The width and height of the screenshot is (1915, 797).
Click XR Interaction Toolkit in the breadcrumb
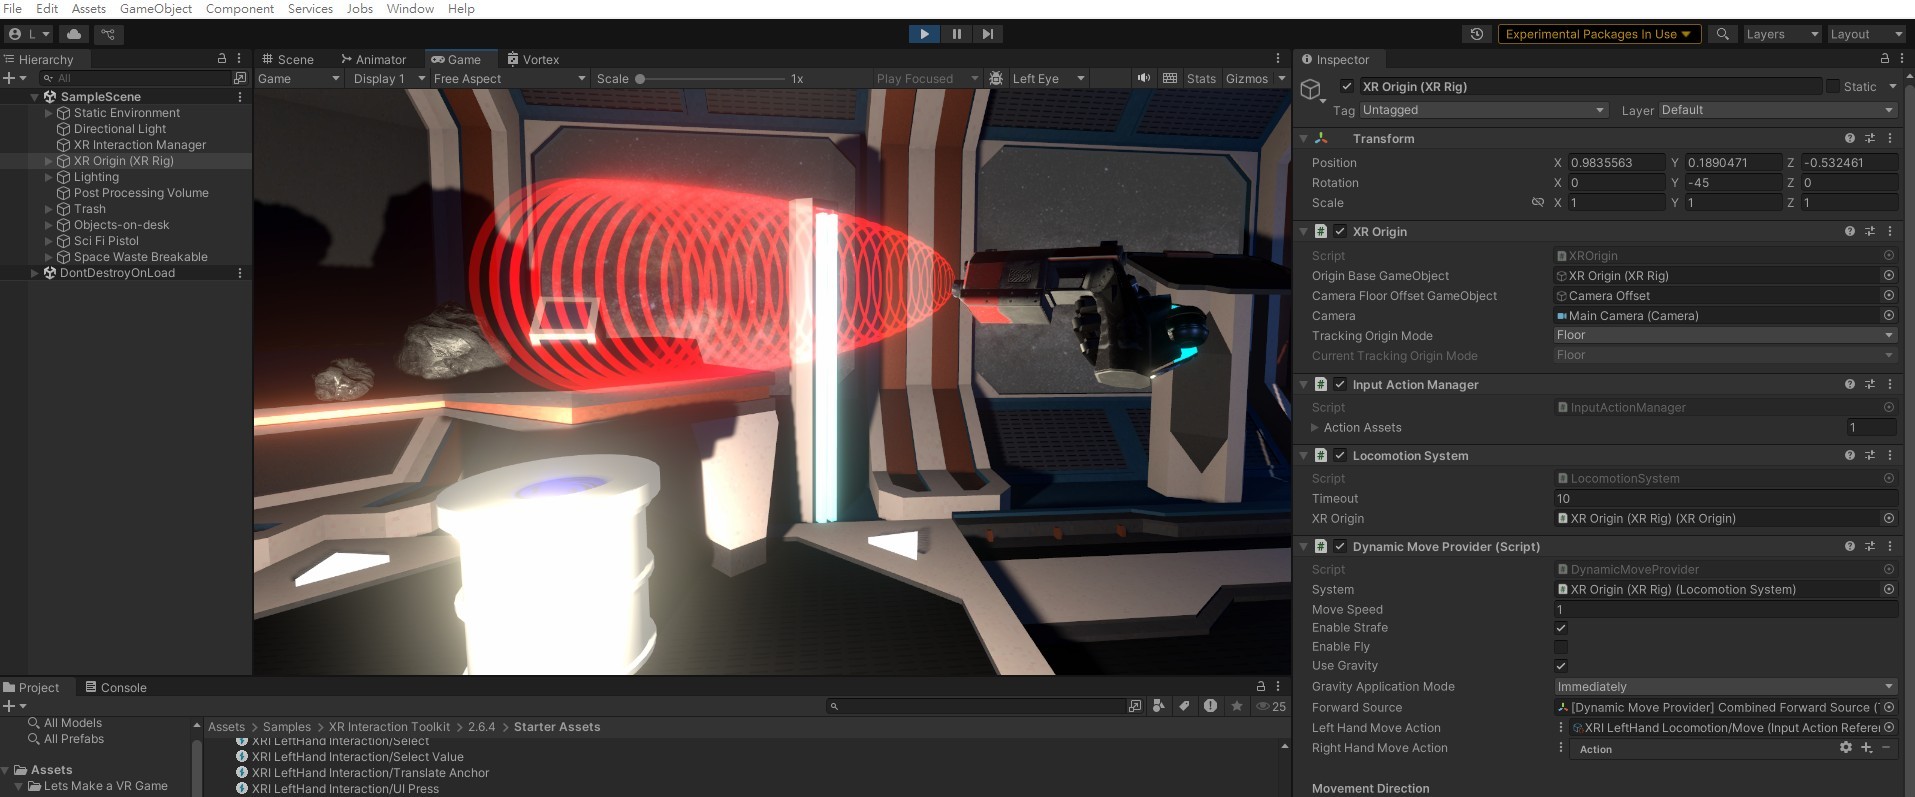point(389,727)
